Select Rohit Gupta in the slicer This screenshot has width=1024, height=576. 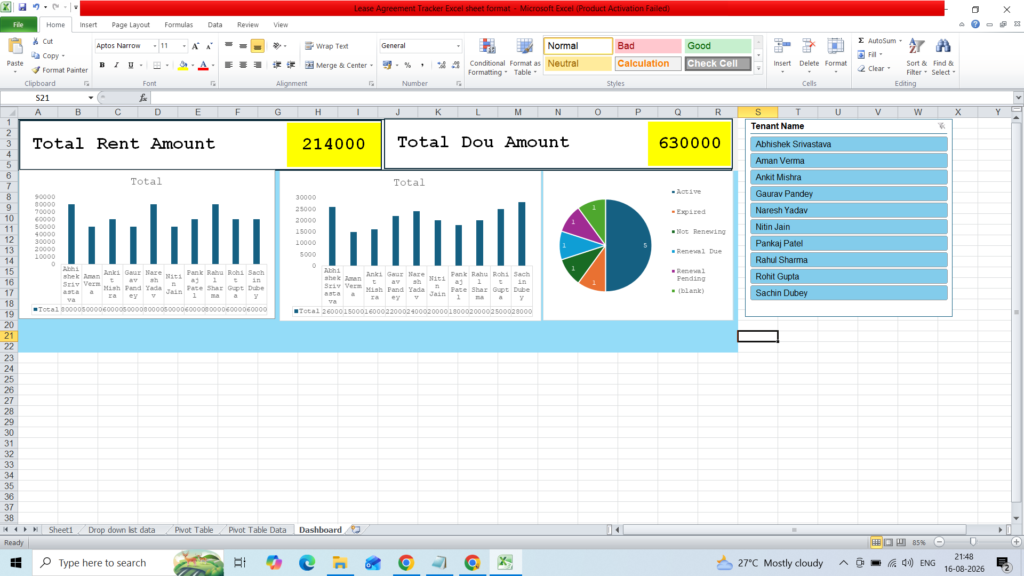coord(848,276)
